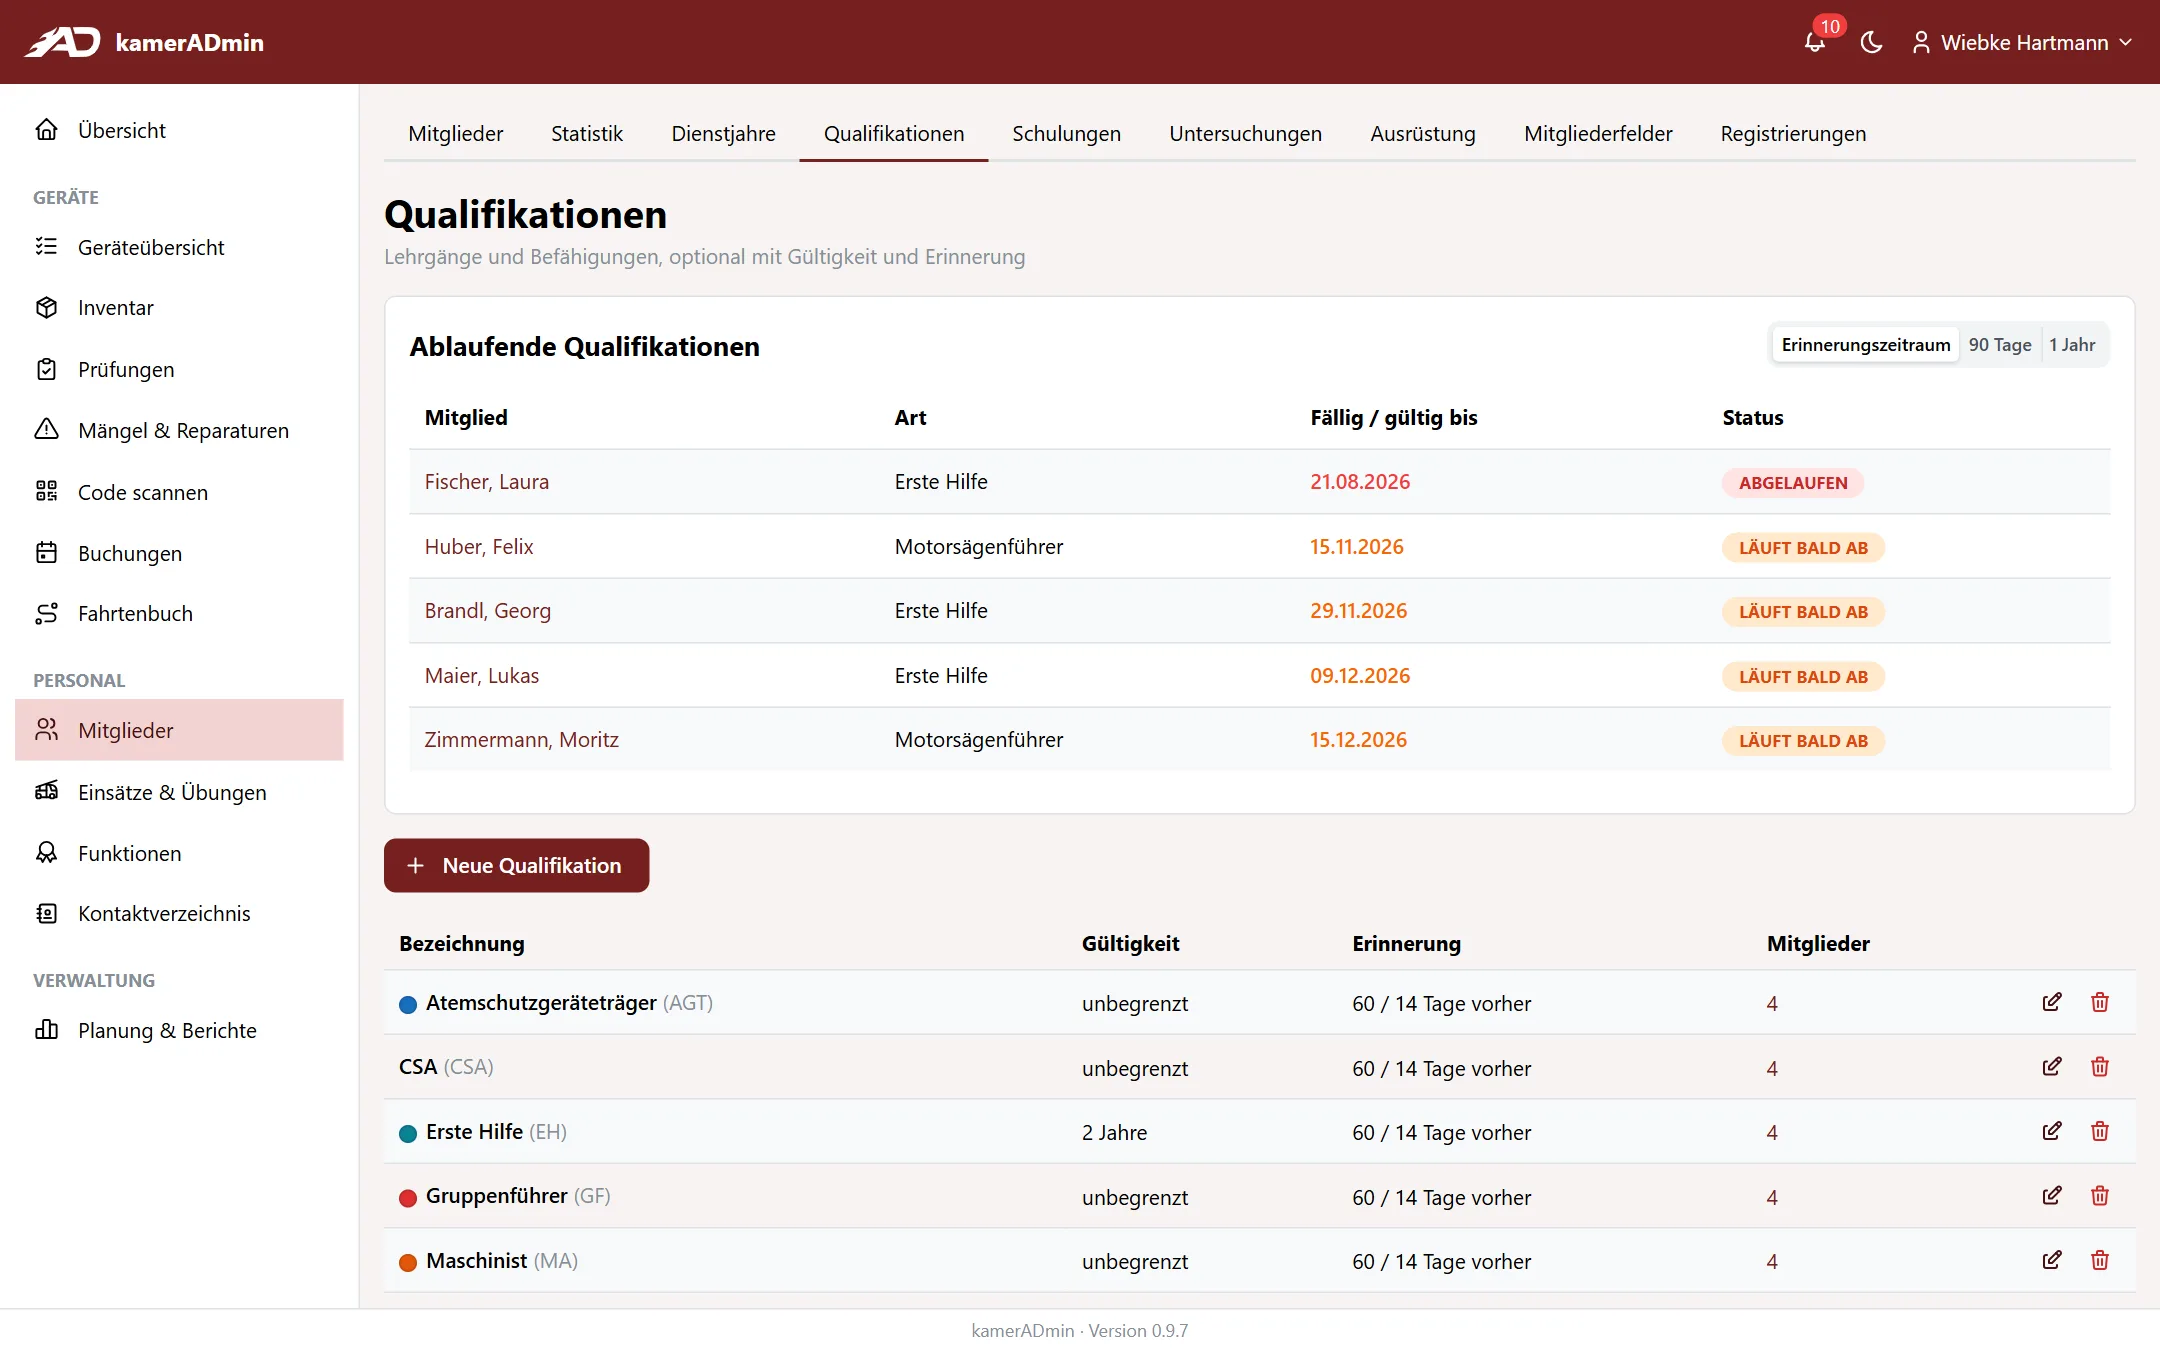Open Mängel & Reparaturen
Screen dimensions: 2160x1350
pos(179,430)
